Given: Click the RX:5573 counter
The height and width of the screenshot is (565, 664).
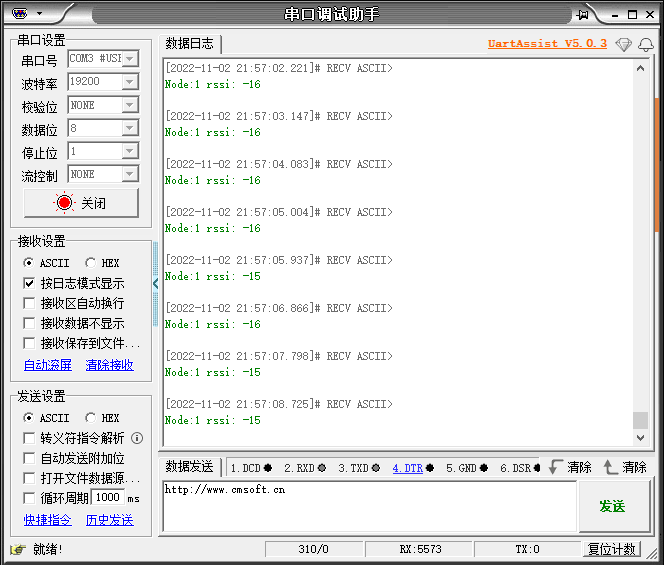Looking at the screenshot, I should click(420, 549).
